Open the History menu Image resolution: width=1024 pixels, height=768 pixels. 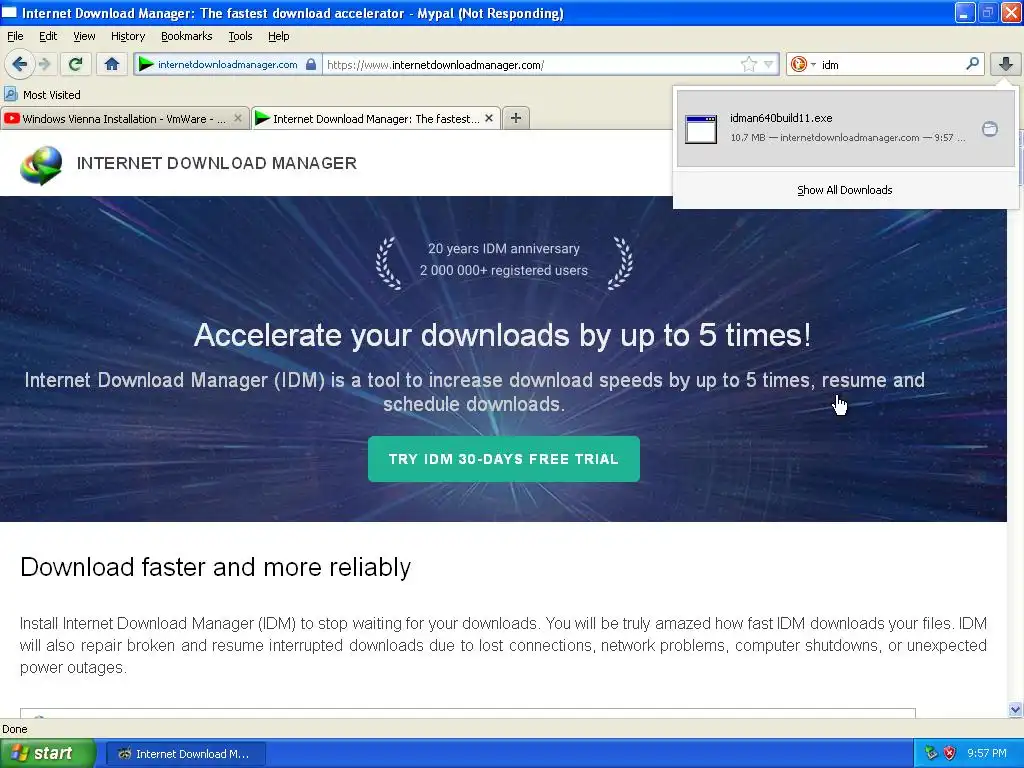(x=127, y=37)
